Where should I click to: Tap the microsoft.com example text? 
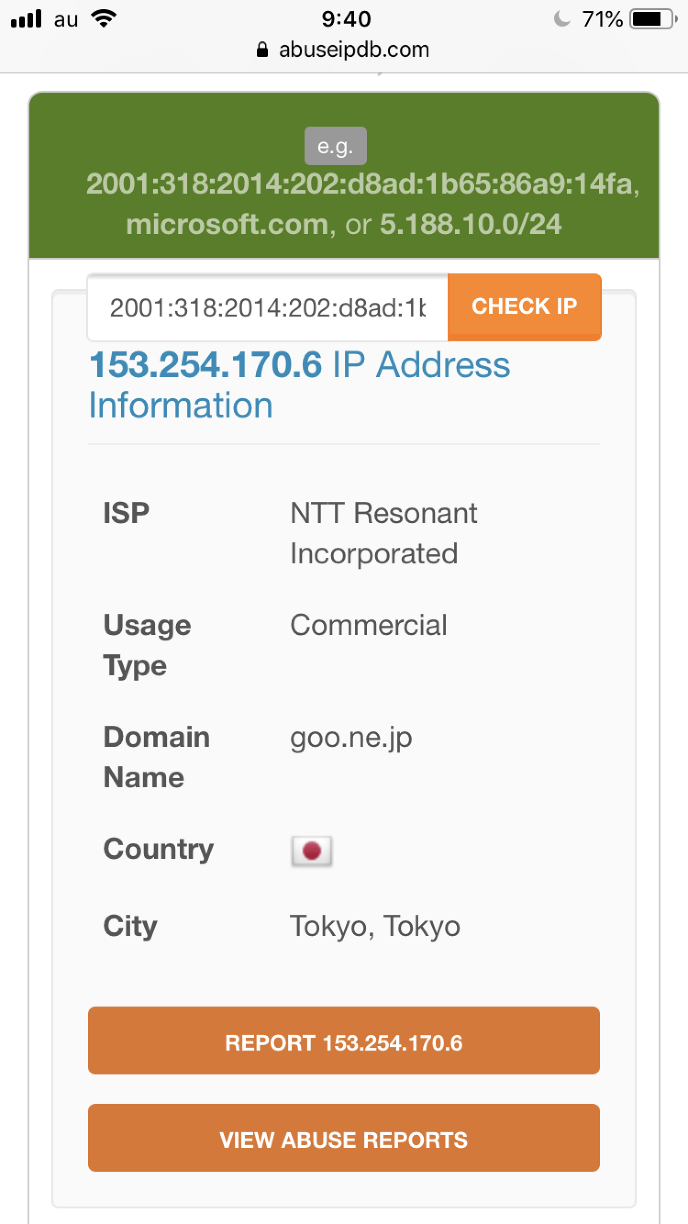(227, 224)
